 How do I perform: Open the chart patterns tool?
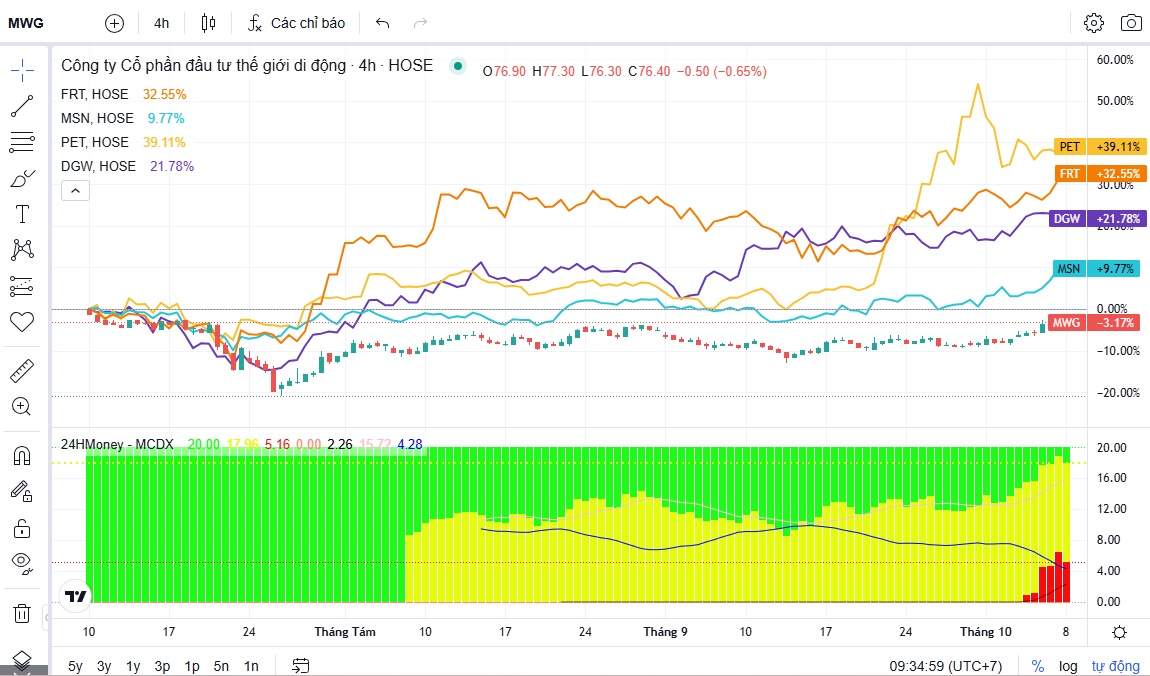point(22,249)
